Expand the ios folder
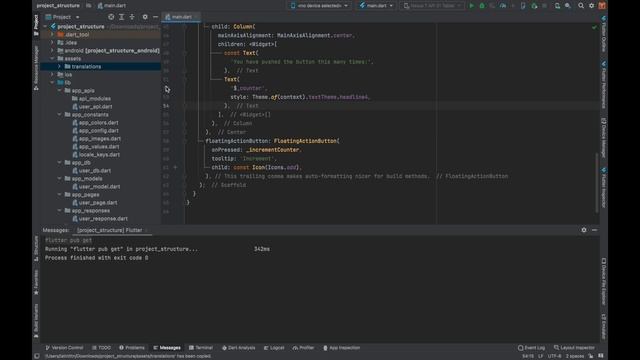Viewport: 640px width, 360px height. 52,75
